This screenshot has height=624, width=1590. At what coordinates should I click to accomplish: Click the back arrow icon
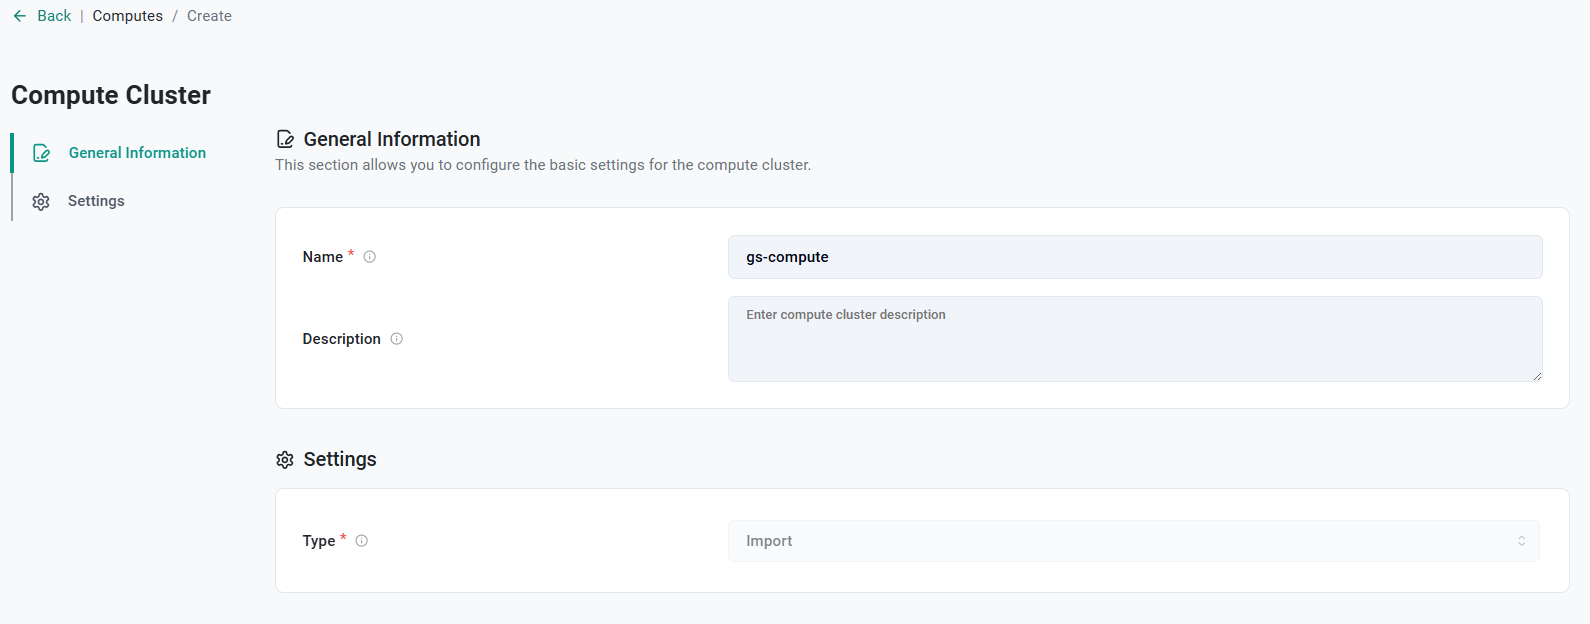tap(20, 16)
